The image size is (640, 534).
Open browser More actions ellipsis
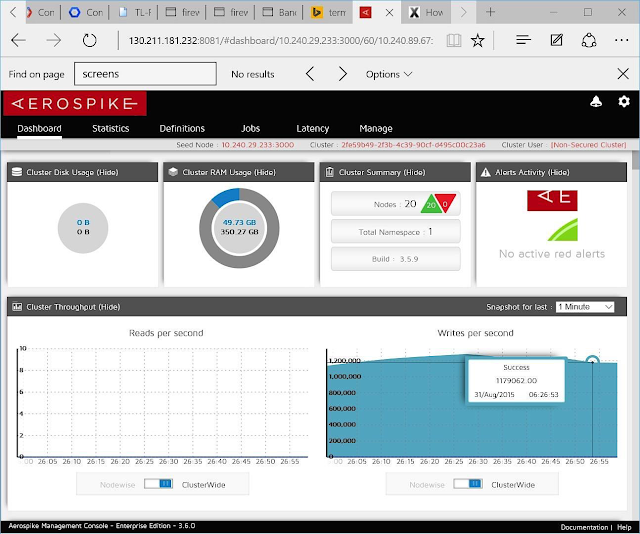tap(621, 40)
